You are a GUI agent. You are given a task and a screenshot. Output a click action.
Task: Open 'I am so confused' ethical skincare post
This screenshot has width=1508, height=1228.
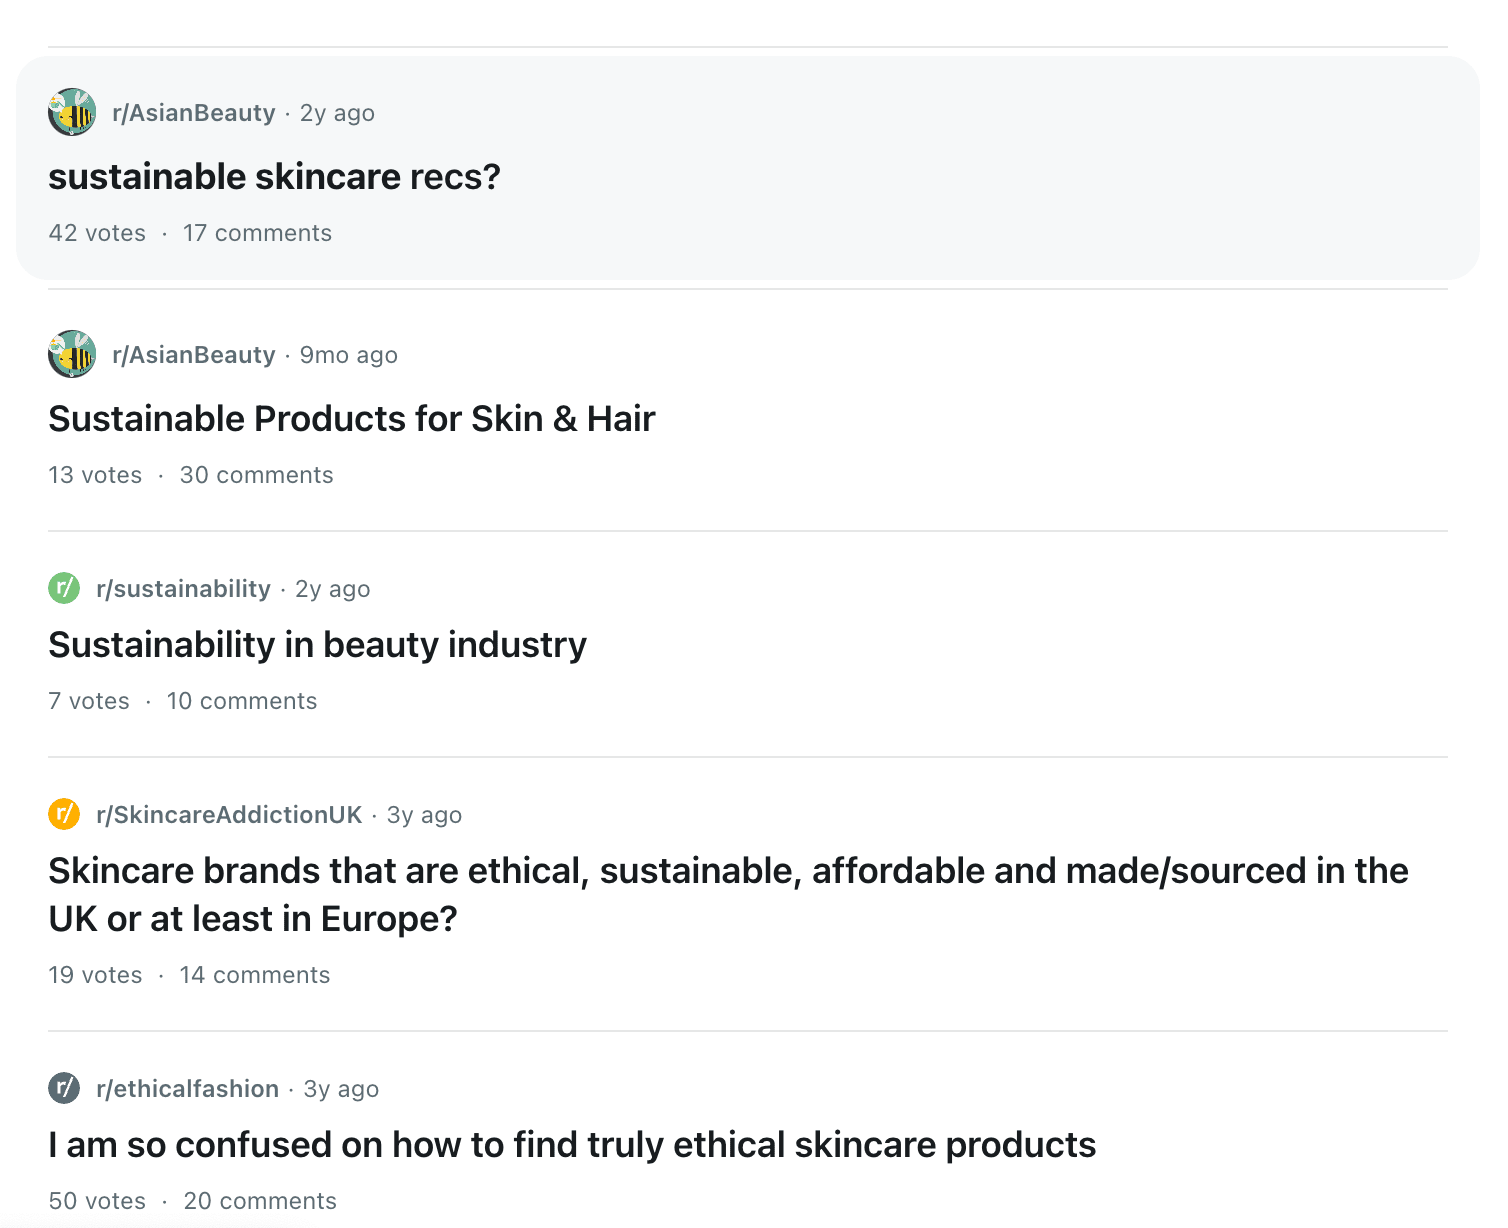tap(572, 1145)
